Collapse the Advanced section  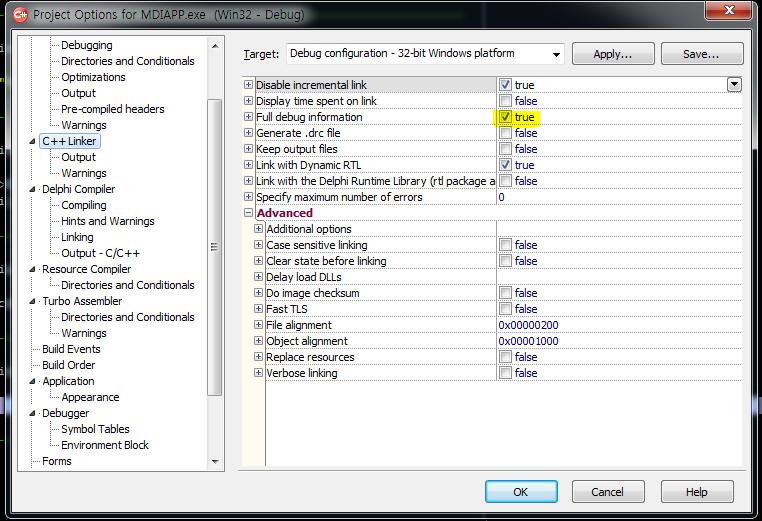click(x=249, y=213)
